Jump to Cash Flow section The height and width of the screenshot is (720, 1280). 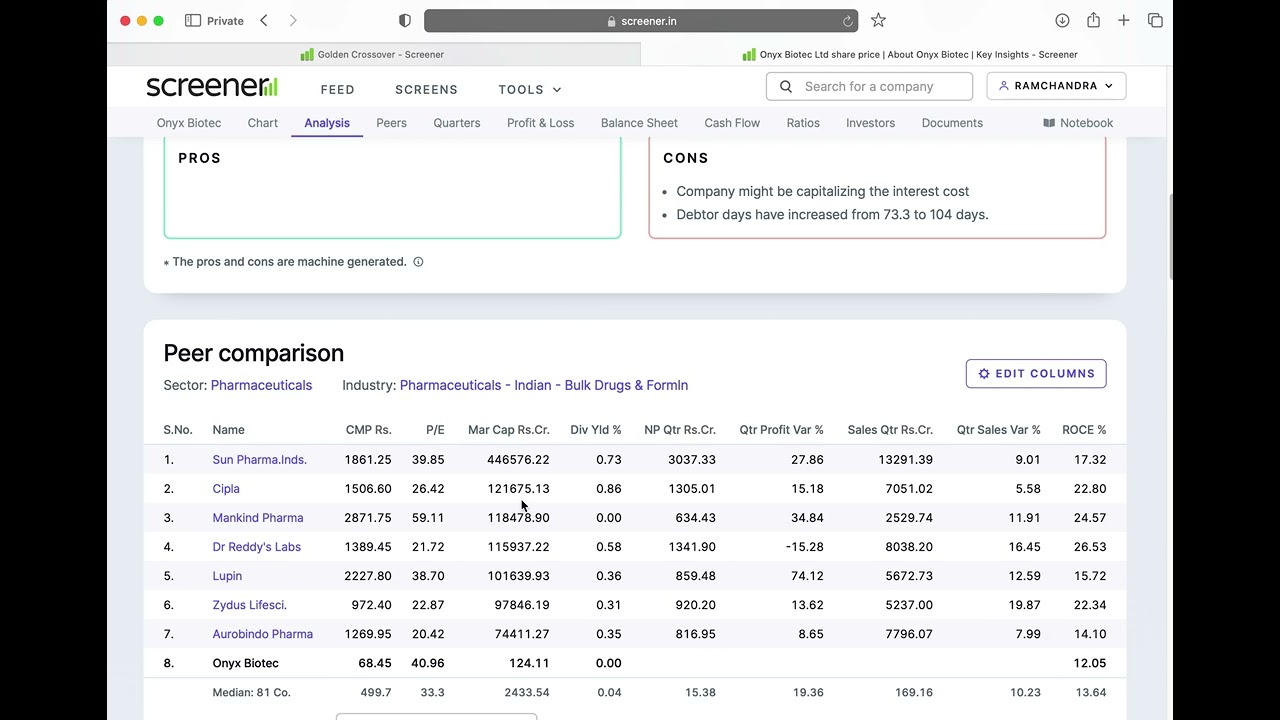tap(732, 123)
